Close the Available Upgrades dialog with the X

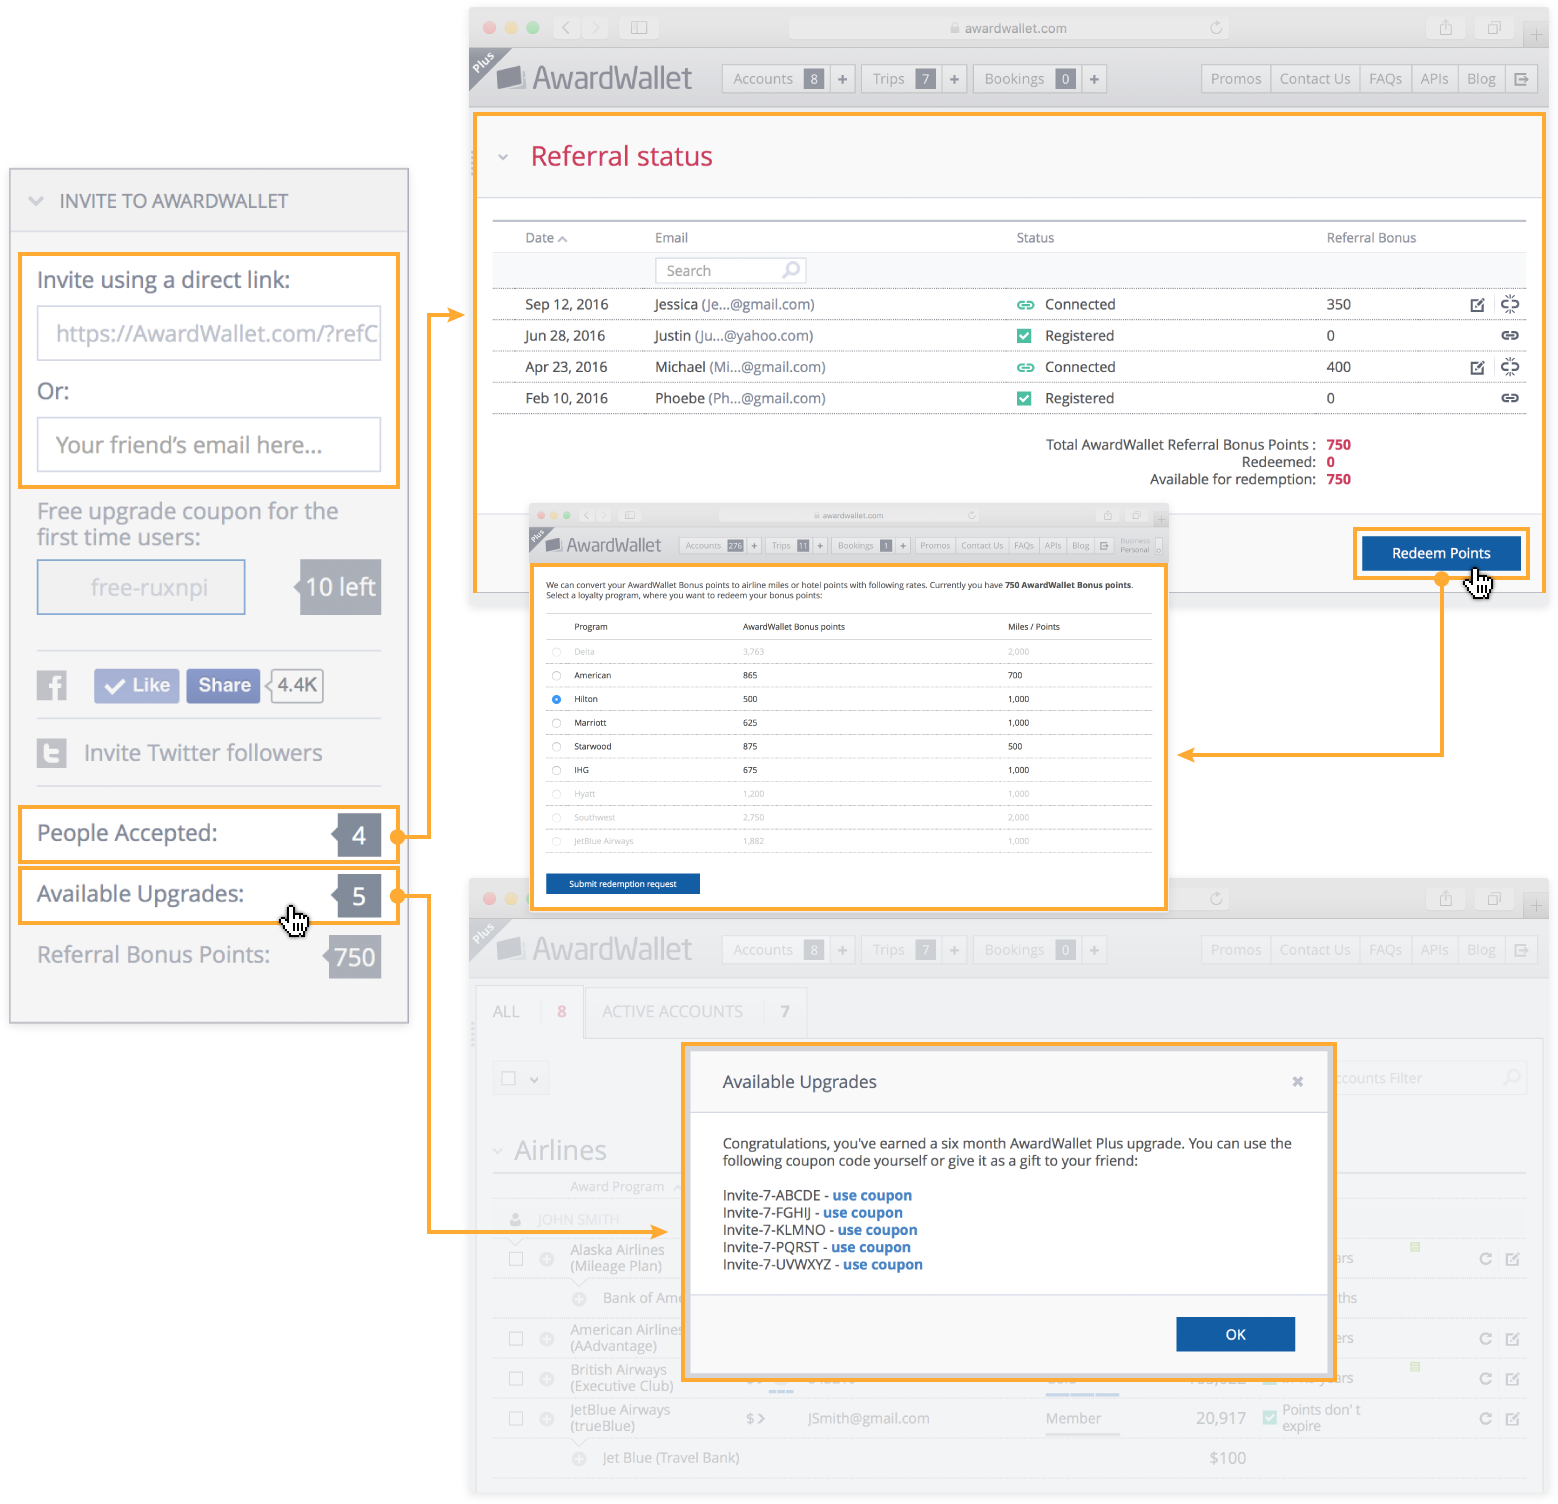(1297, 1082)
